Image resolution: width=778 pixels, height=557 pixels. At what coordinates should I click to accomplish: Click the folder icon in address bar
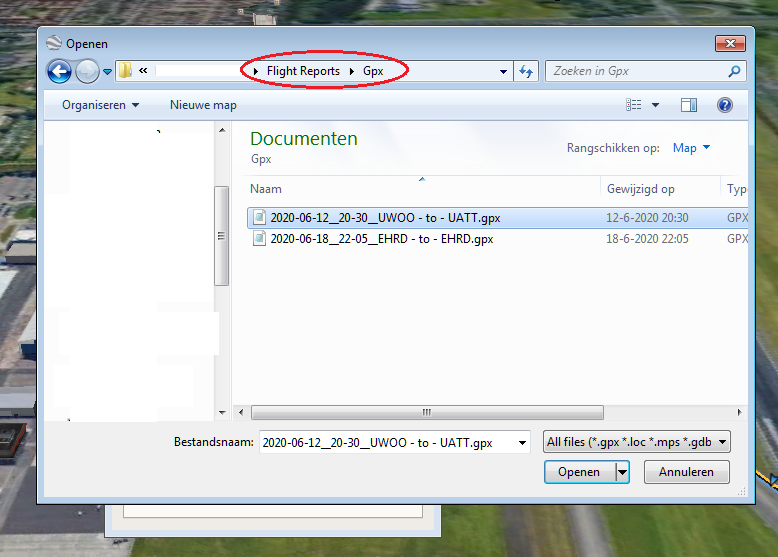click(x=125, y=70)
